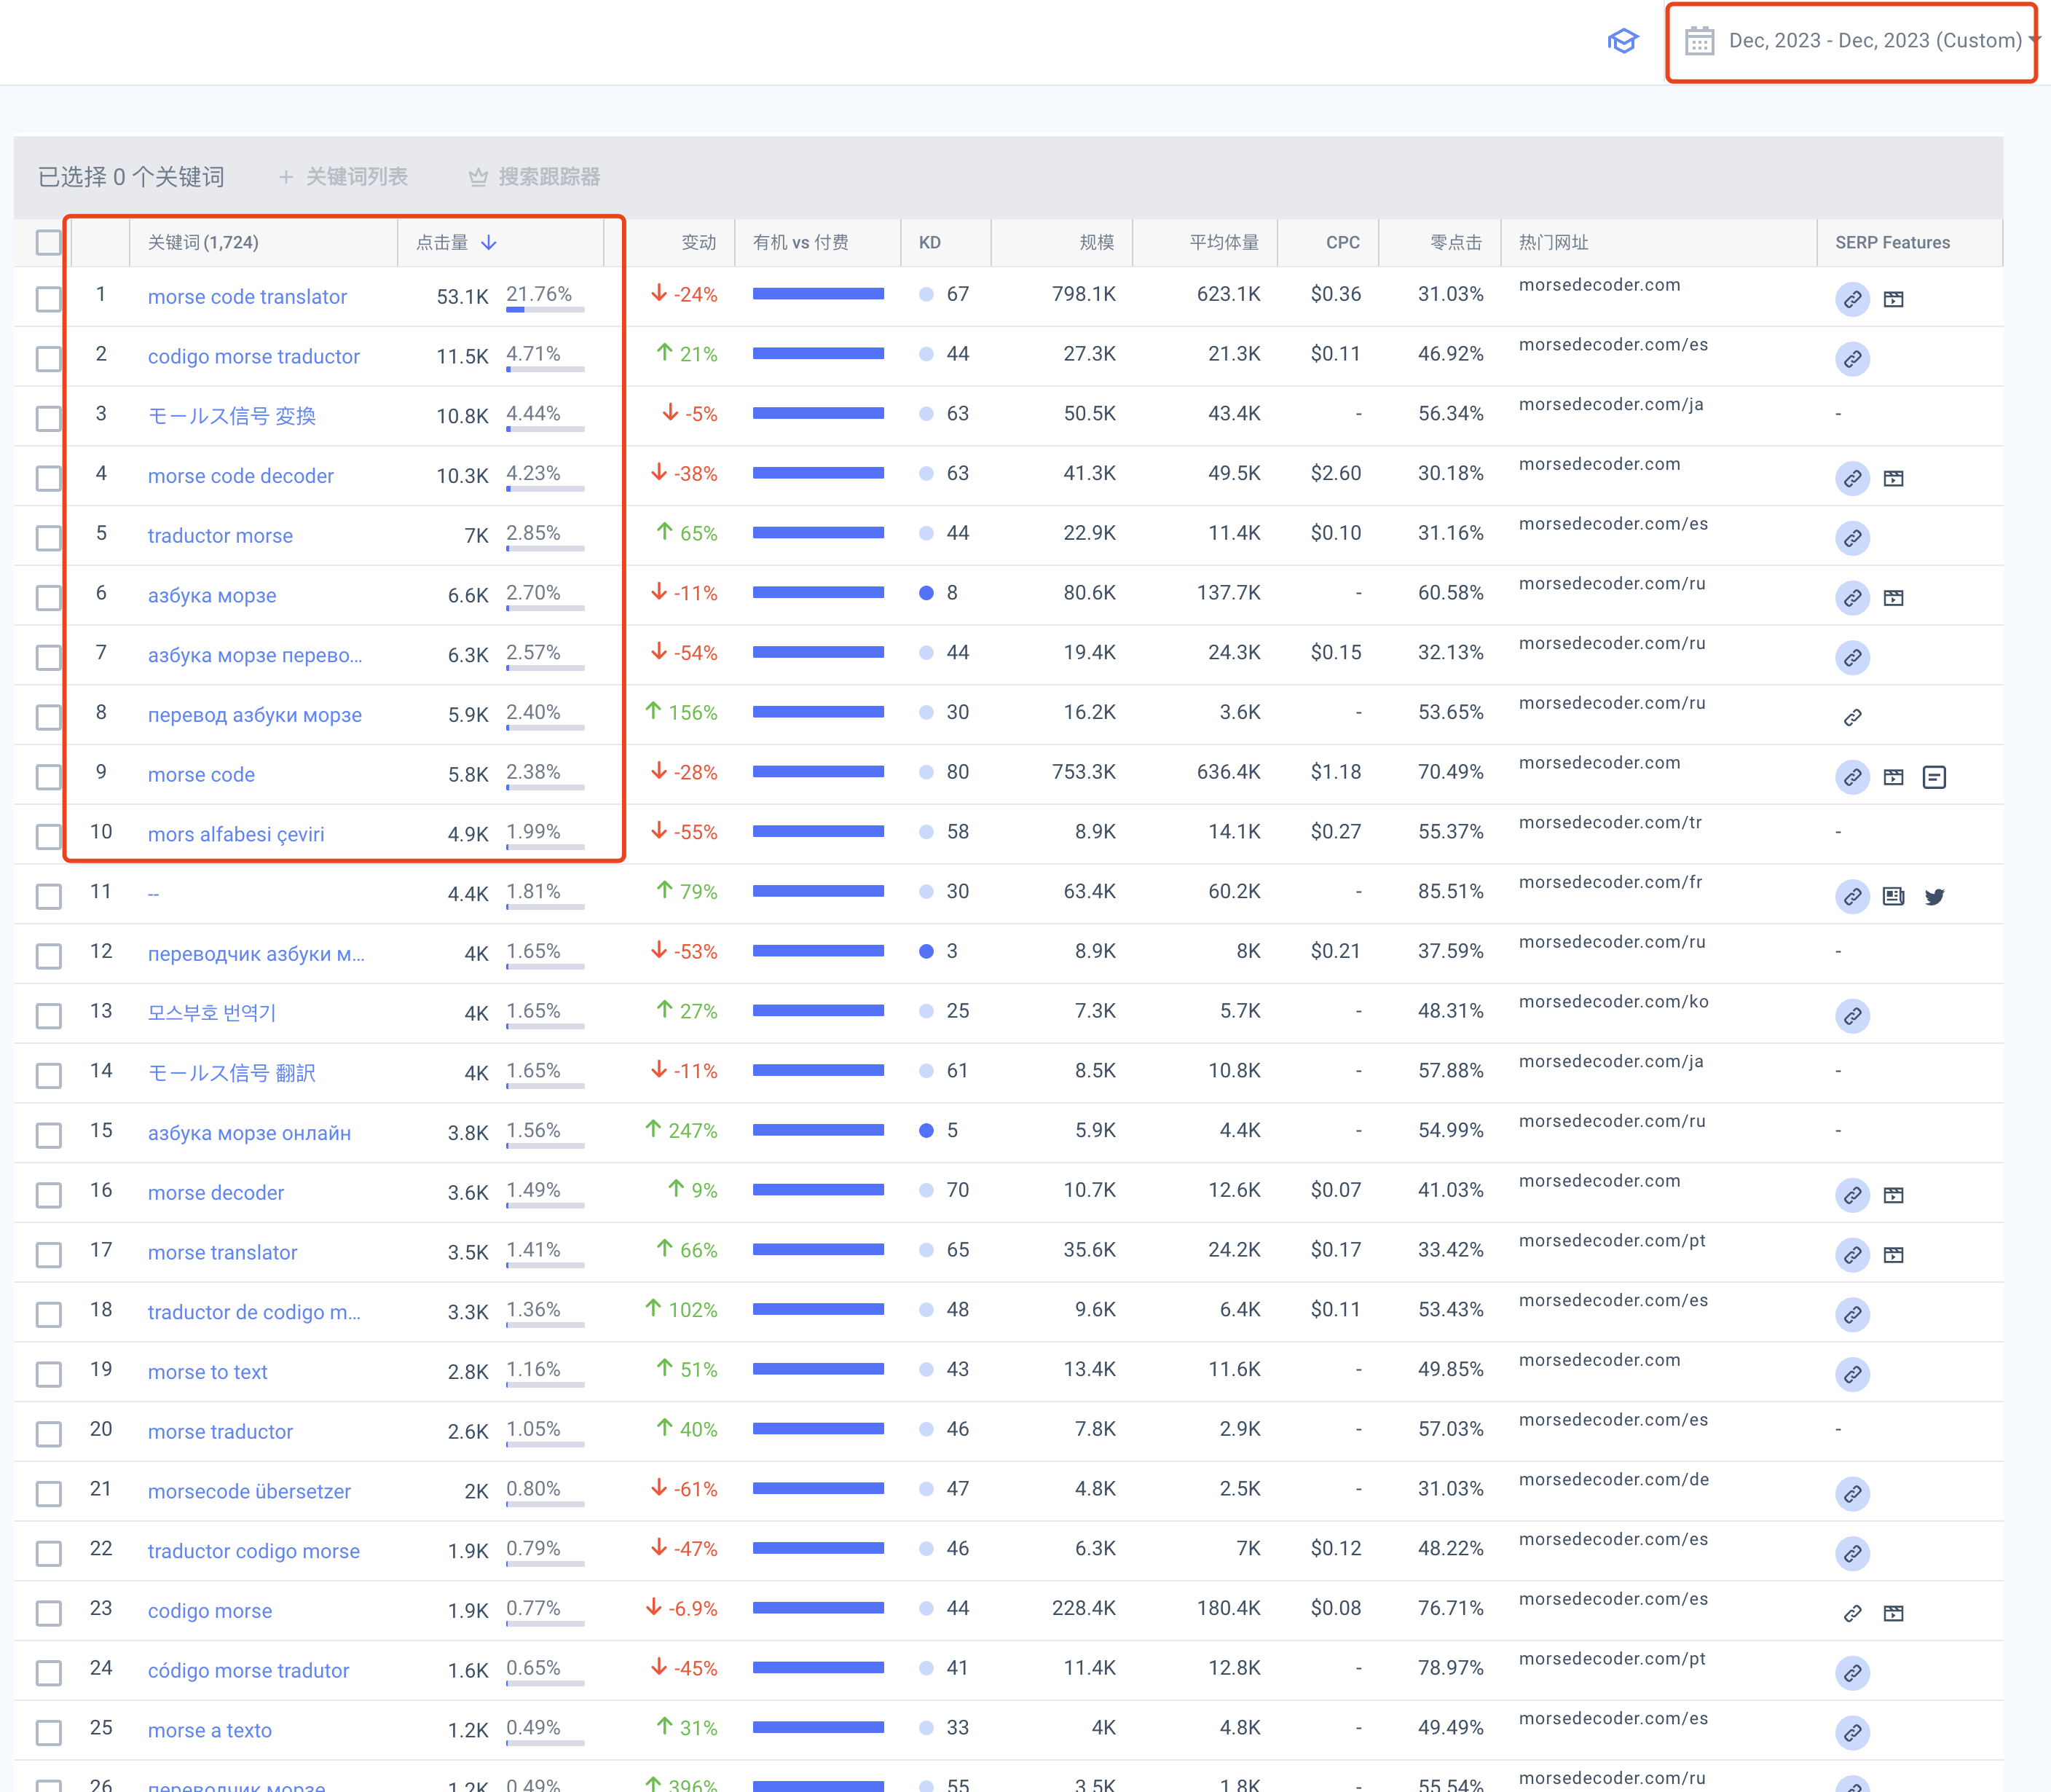The height and width of the screenshot is (1792, 2051).
Task: Click the video SERP icon for morse code decoder
Action: point(1893,478)
